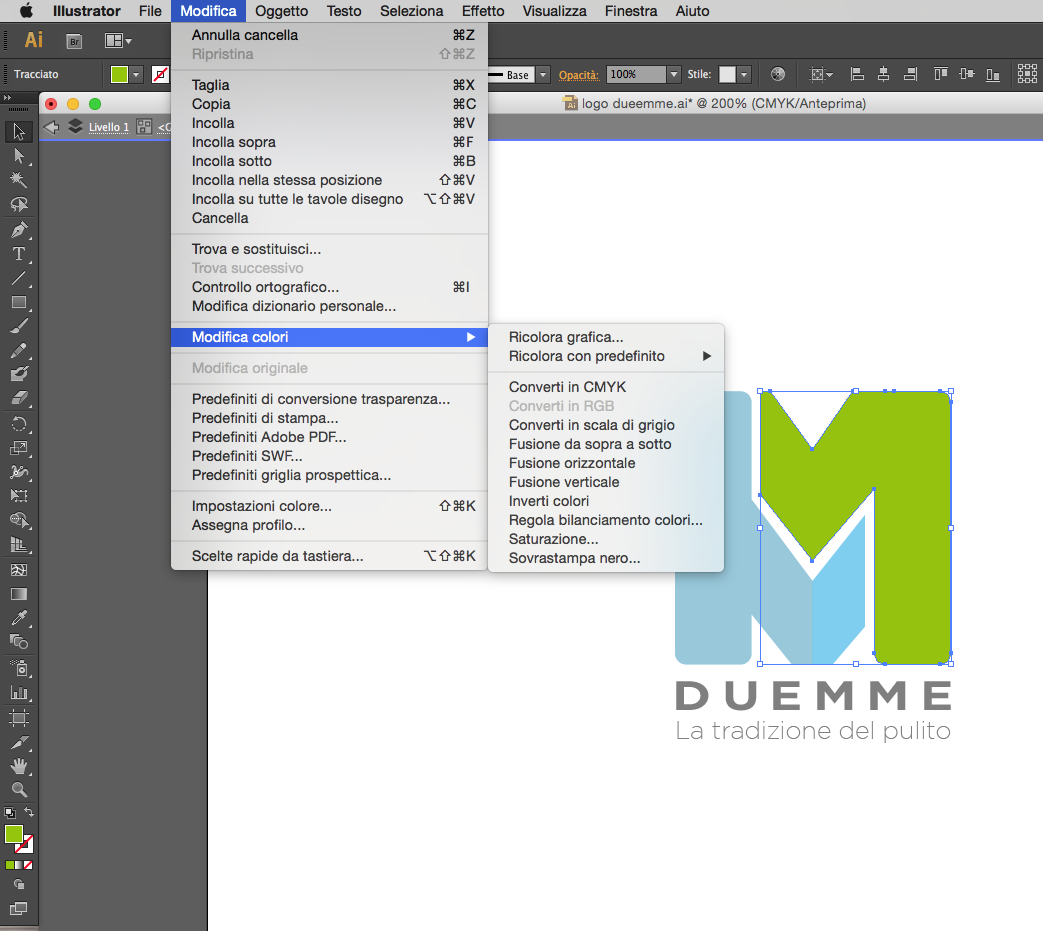Toggle the None paint mode button
This screenshot has height=931, width=1043.
(x=28, y=865)
